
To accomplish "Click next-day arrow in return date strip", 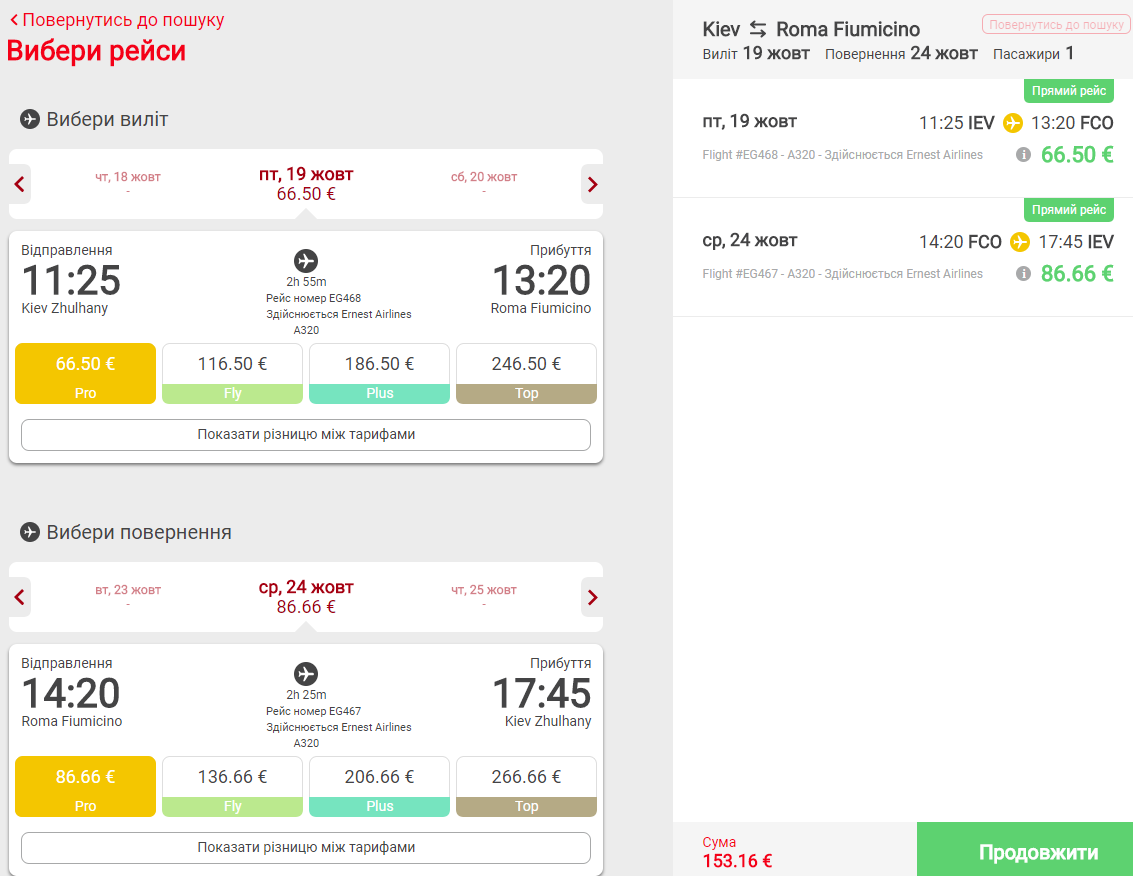I will pos(592,597).
